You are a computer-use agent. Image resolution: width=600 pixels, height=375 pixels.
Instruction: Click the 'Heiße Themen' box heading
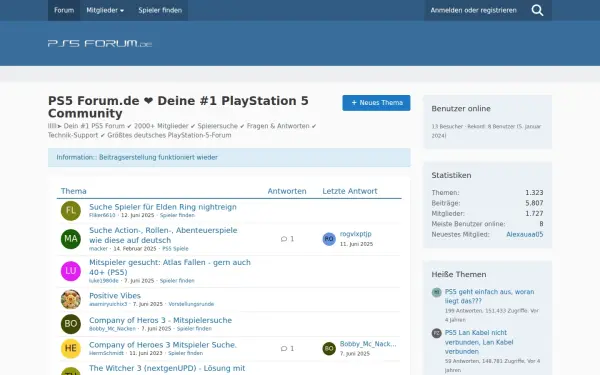point(459,275)
